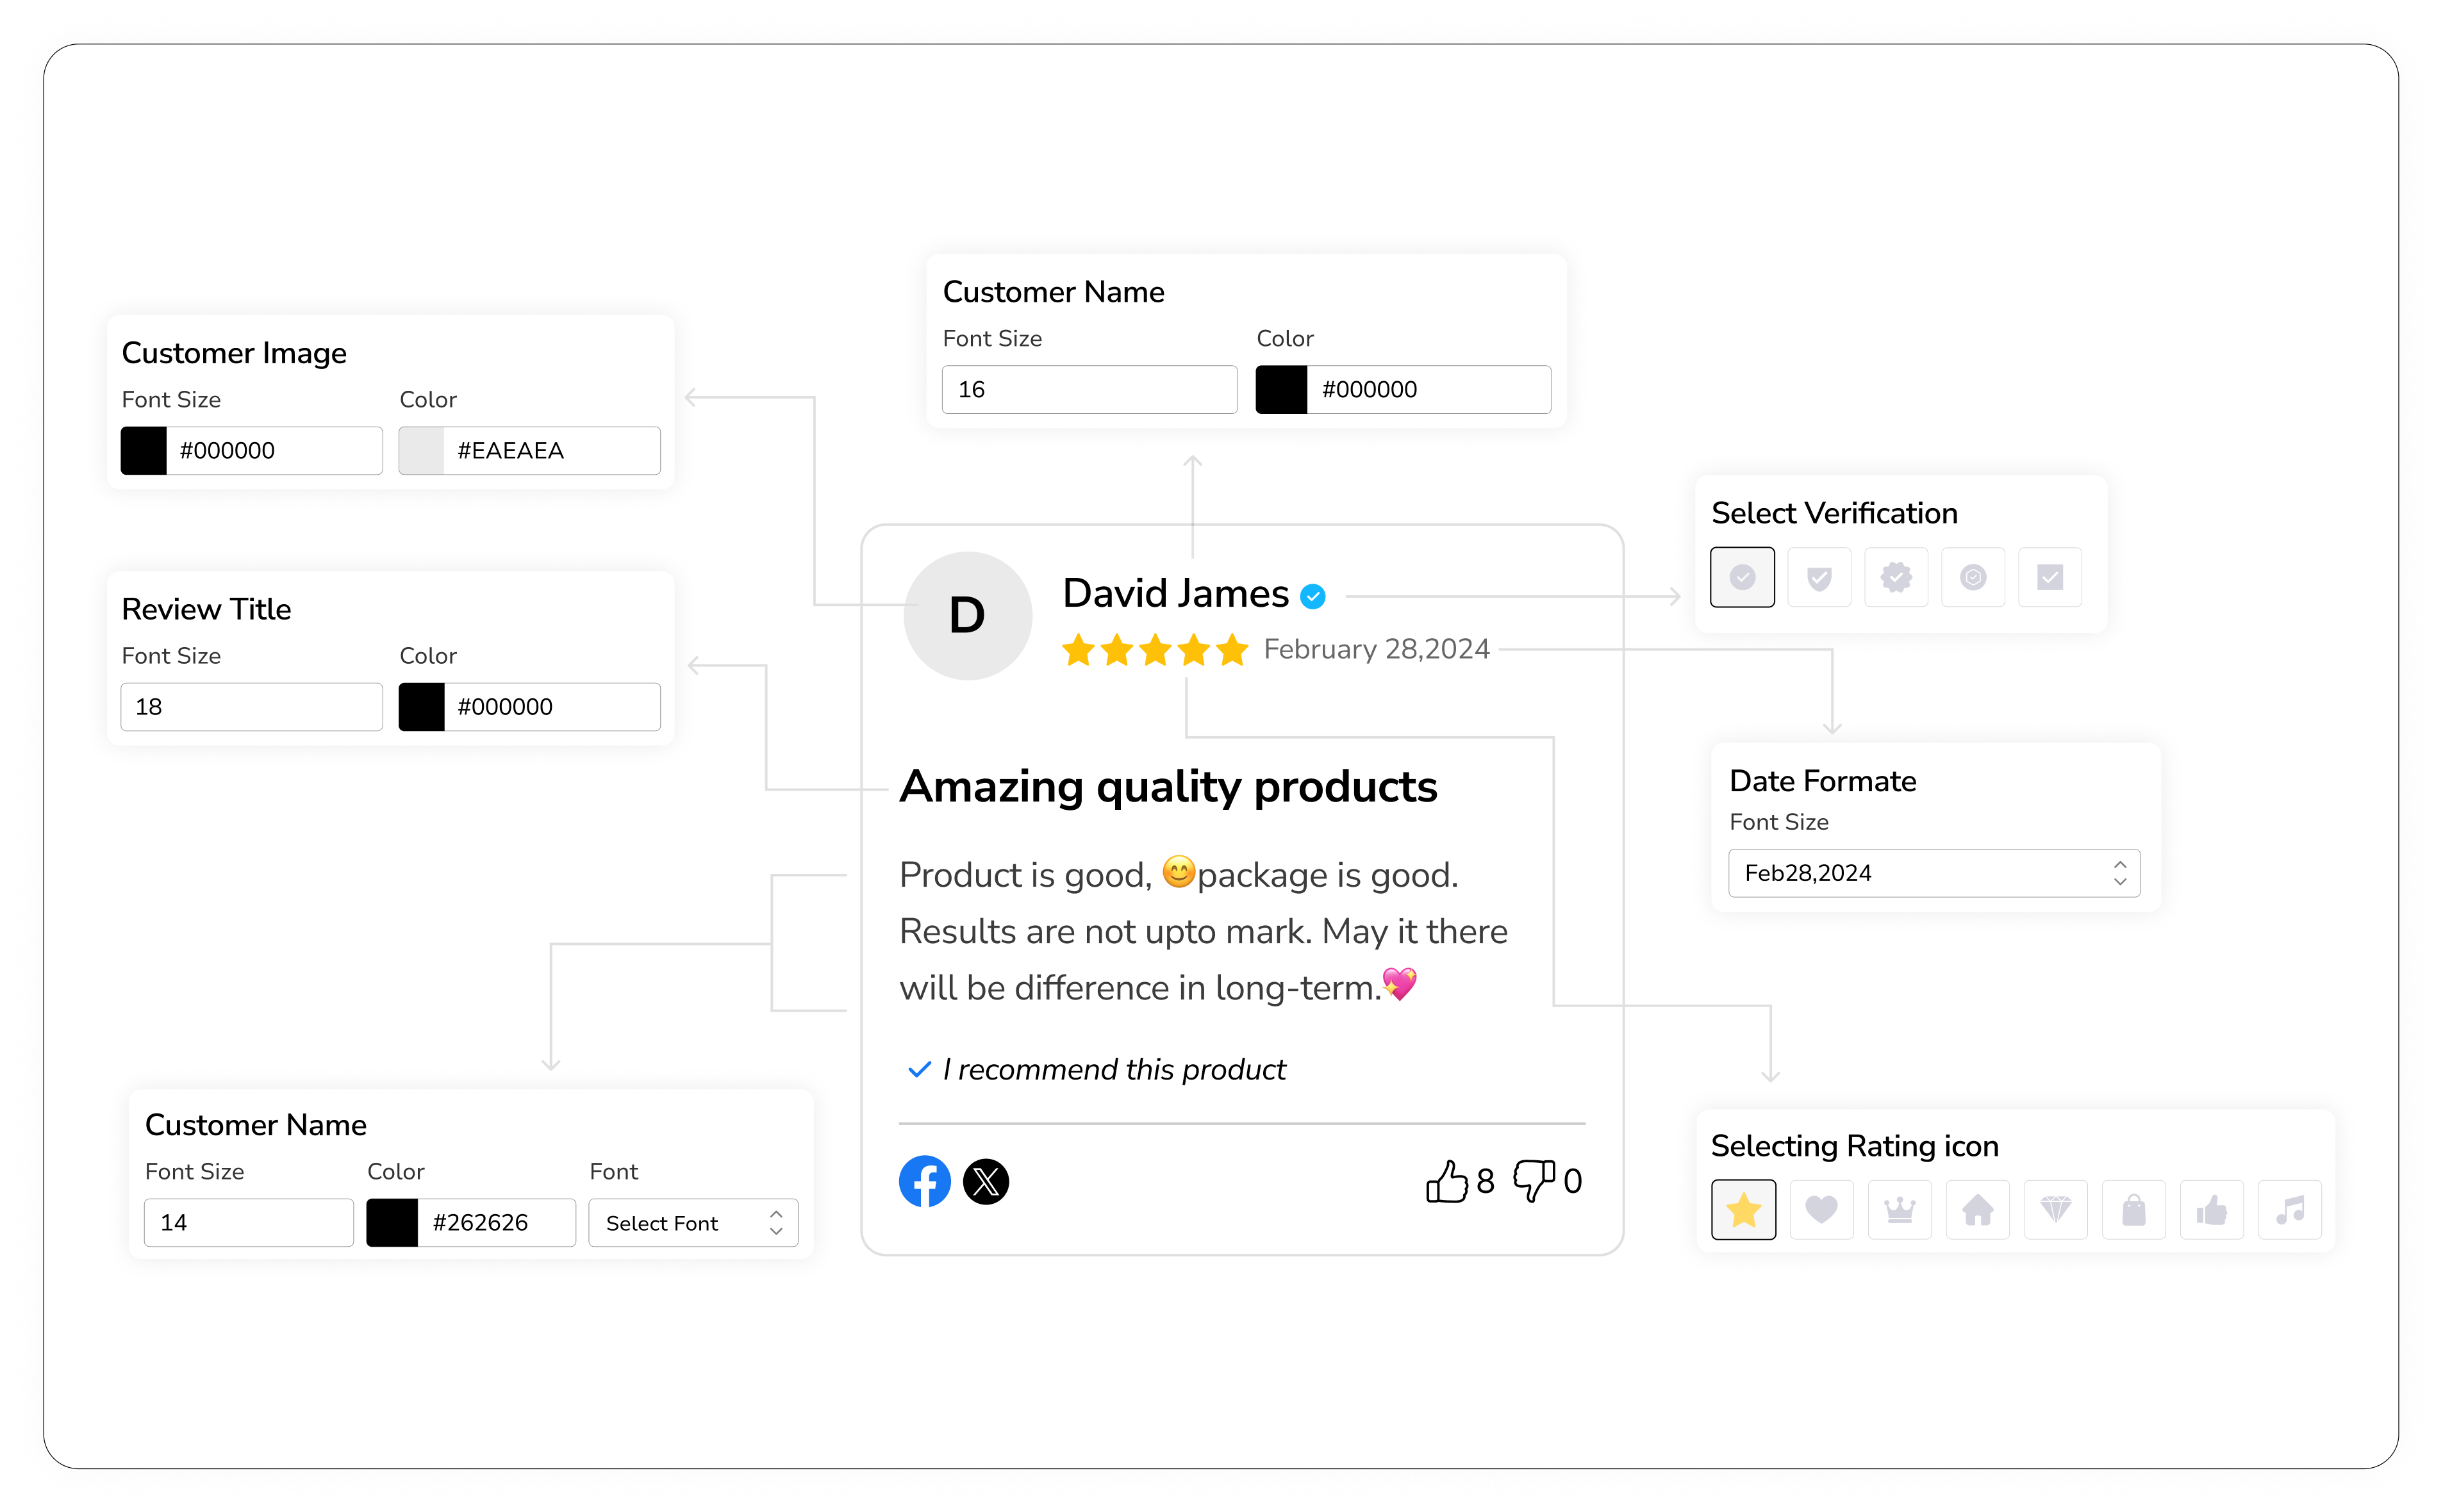
Task: Click the first star in the review rating
Action: [1078, 650]
